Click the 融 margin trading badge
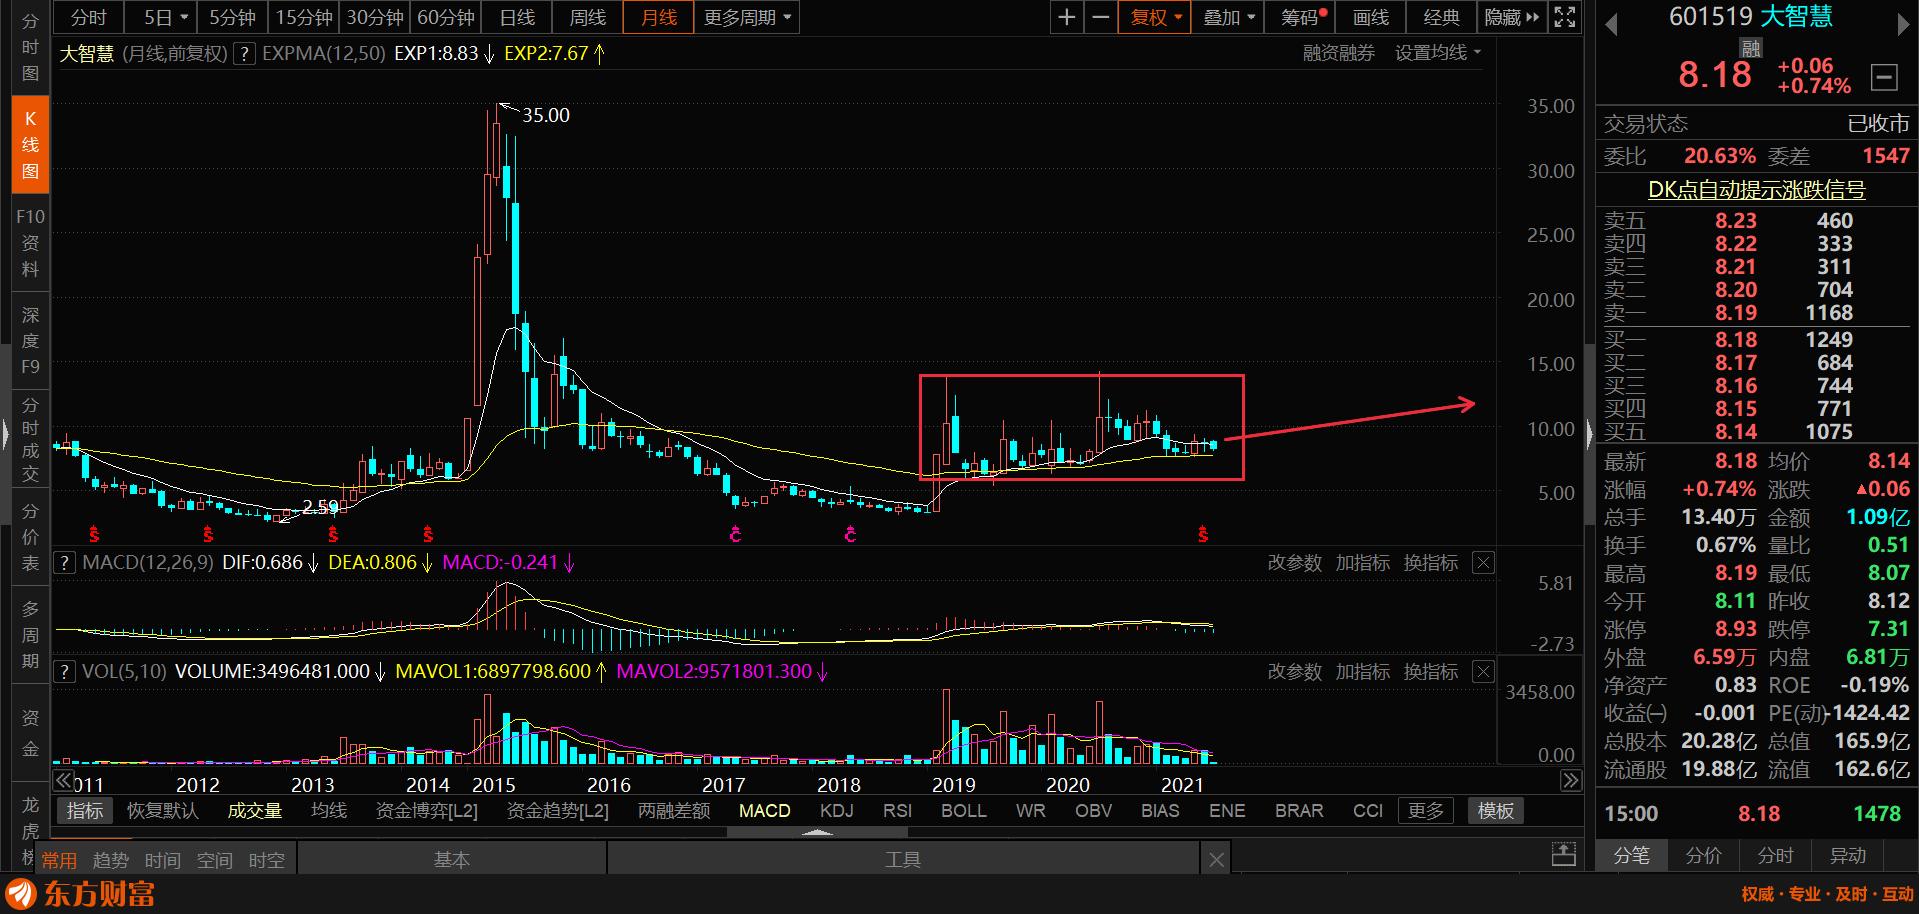The image size is (1919, 914). coord(1750,48)
